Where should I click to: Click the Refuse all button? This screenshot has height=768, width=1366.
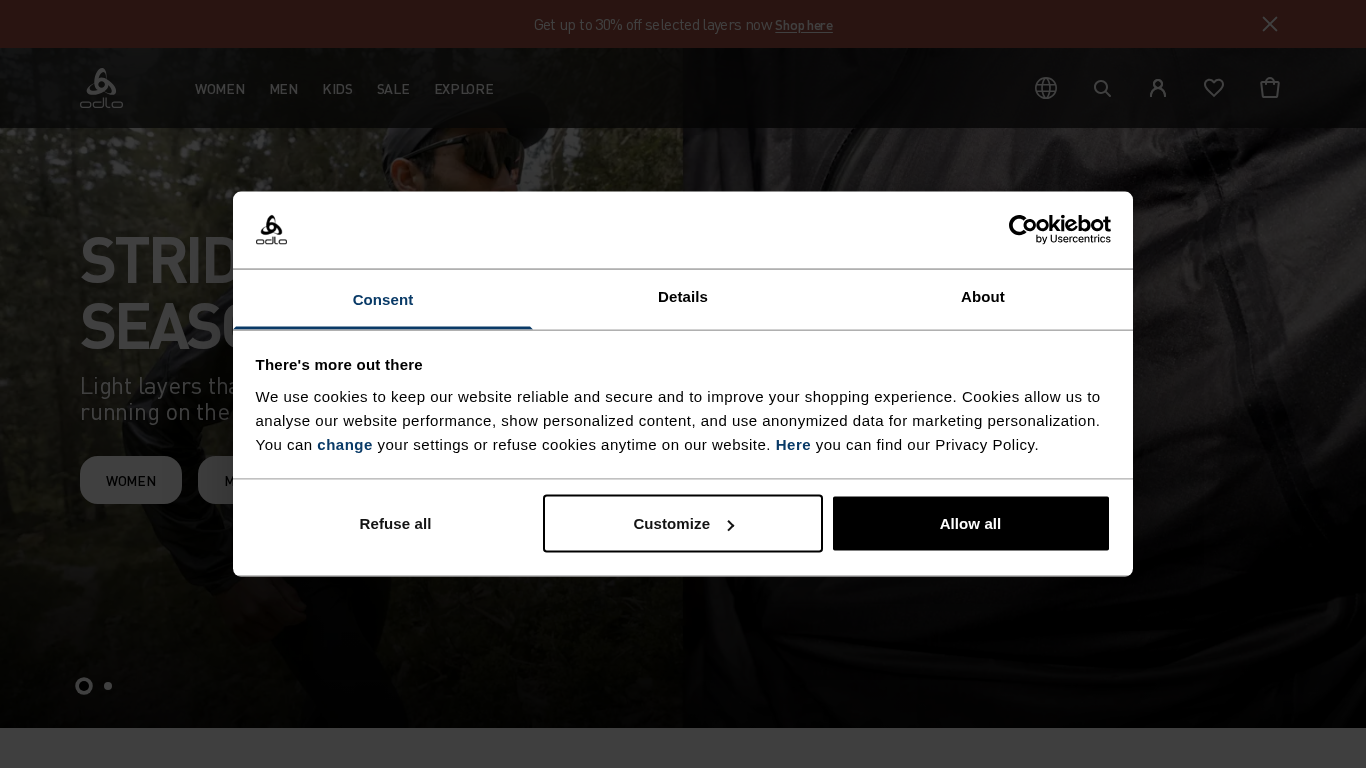point(395,524)
